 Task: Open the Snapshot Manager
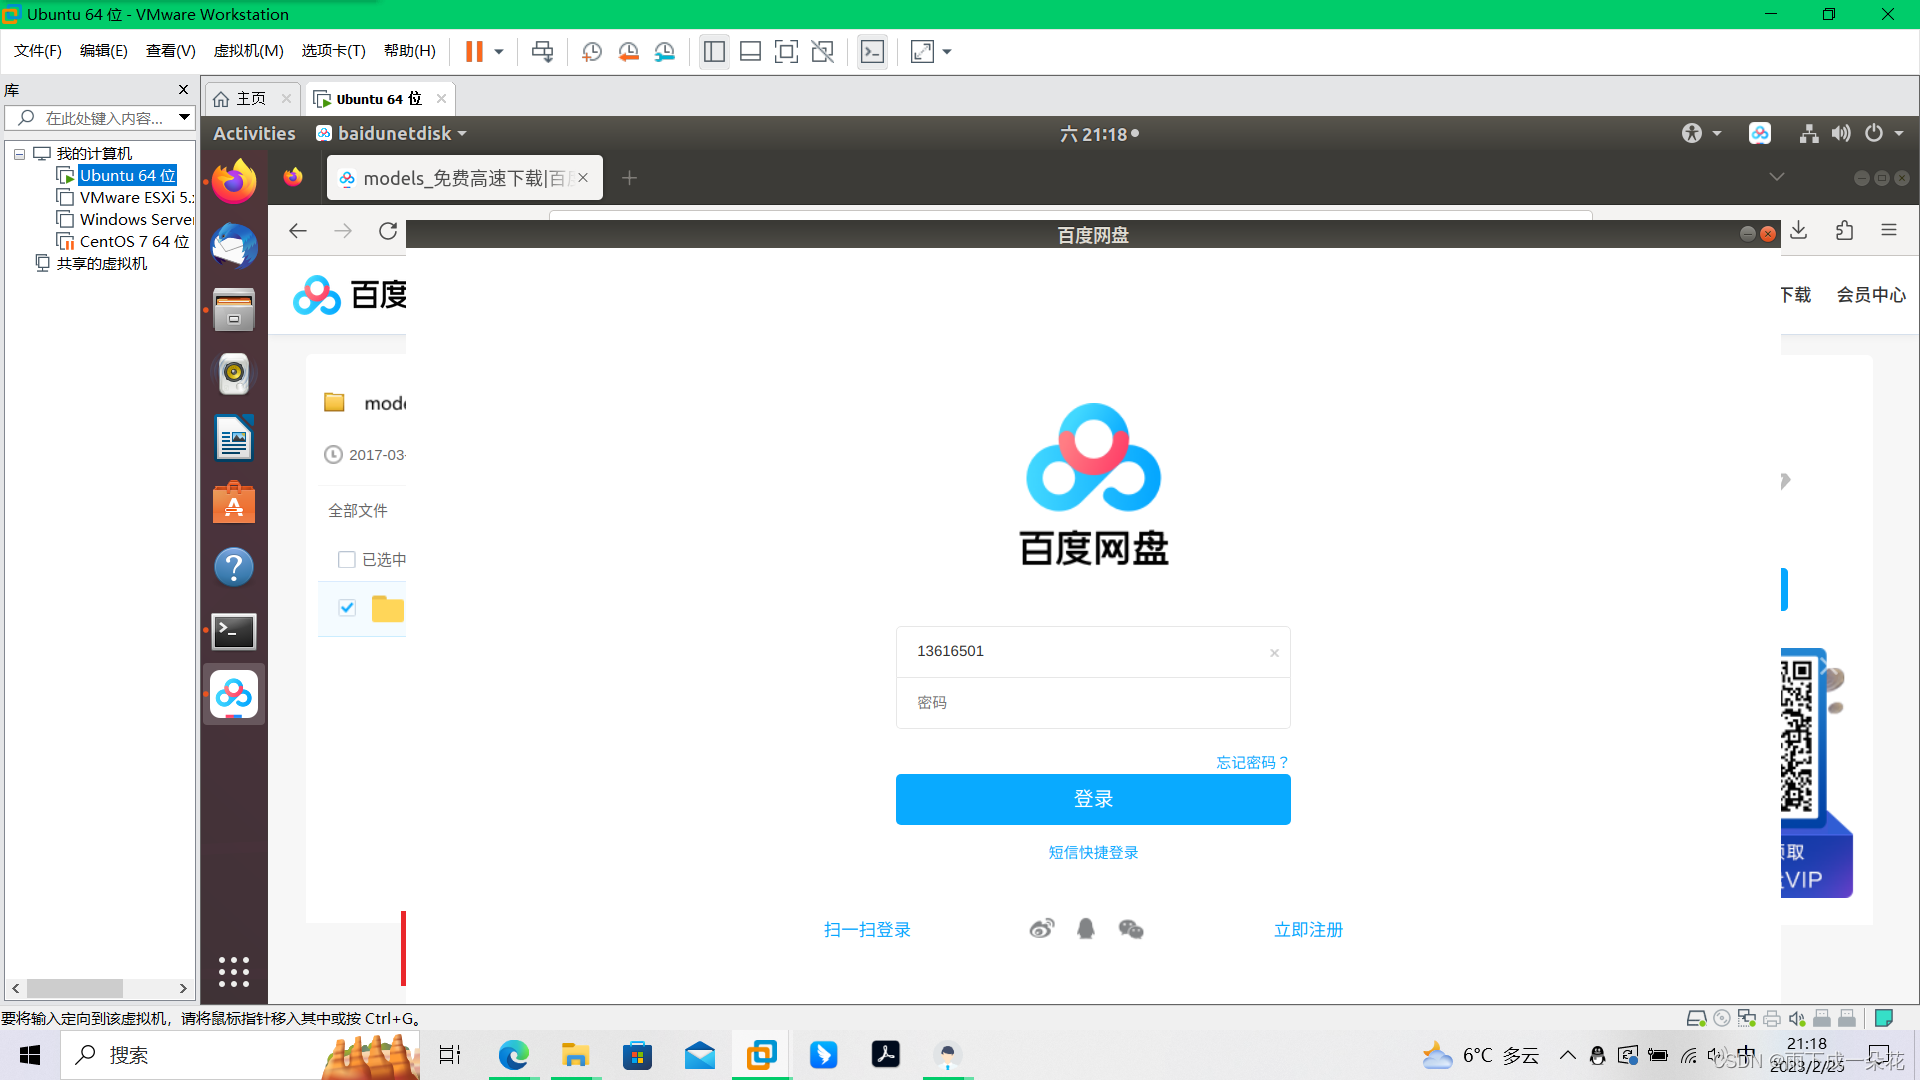click(665, 51)
